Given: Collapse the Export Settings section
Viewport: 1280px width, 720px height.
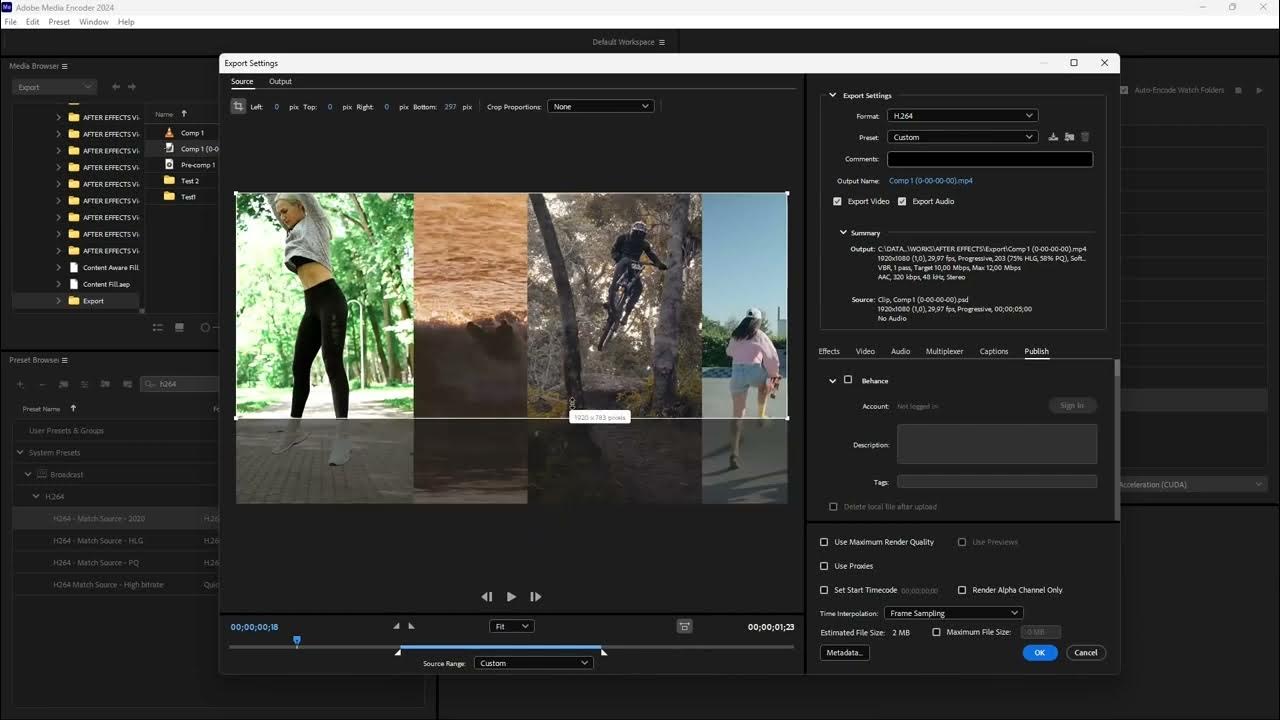Looking at the screenshot, I should 832,95.
